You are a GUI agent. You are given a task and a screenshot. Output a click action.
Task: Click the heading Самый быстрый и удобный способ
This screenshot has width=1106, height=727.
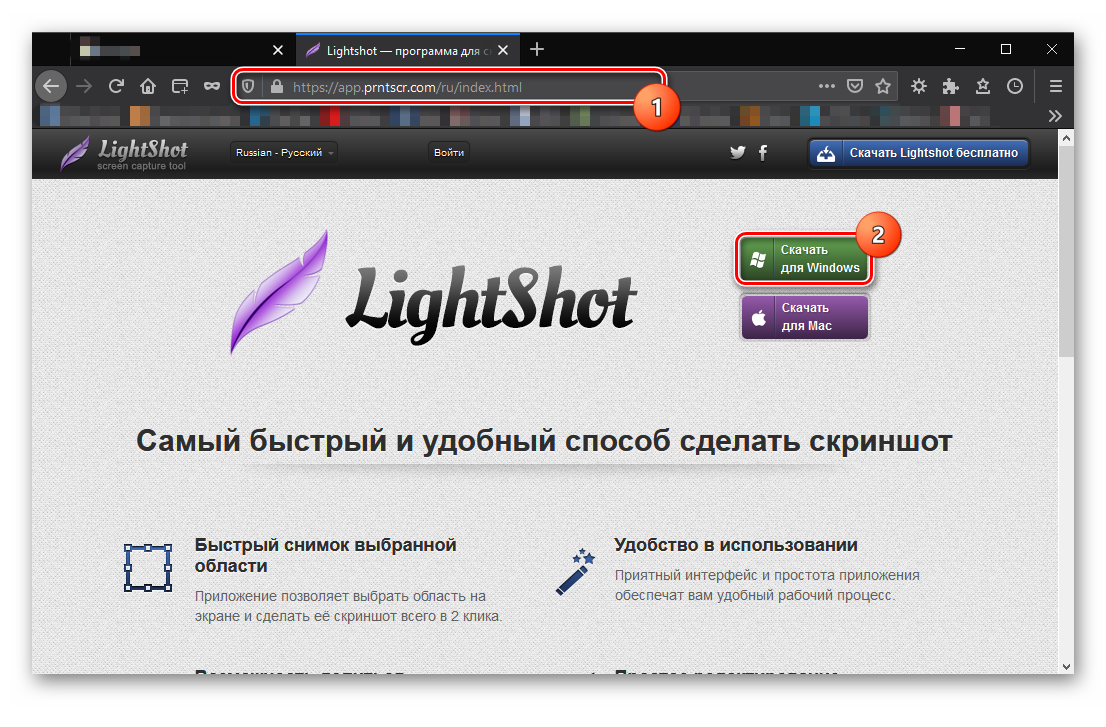point(544,441)
